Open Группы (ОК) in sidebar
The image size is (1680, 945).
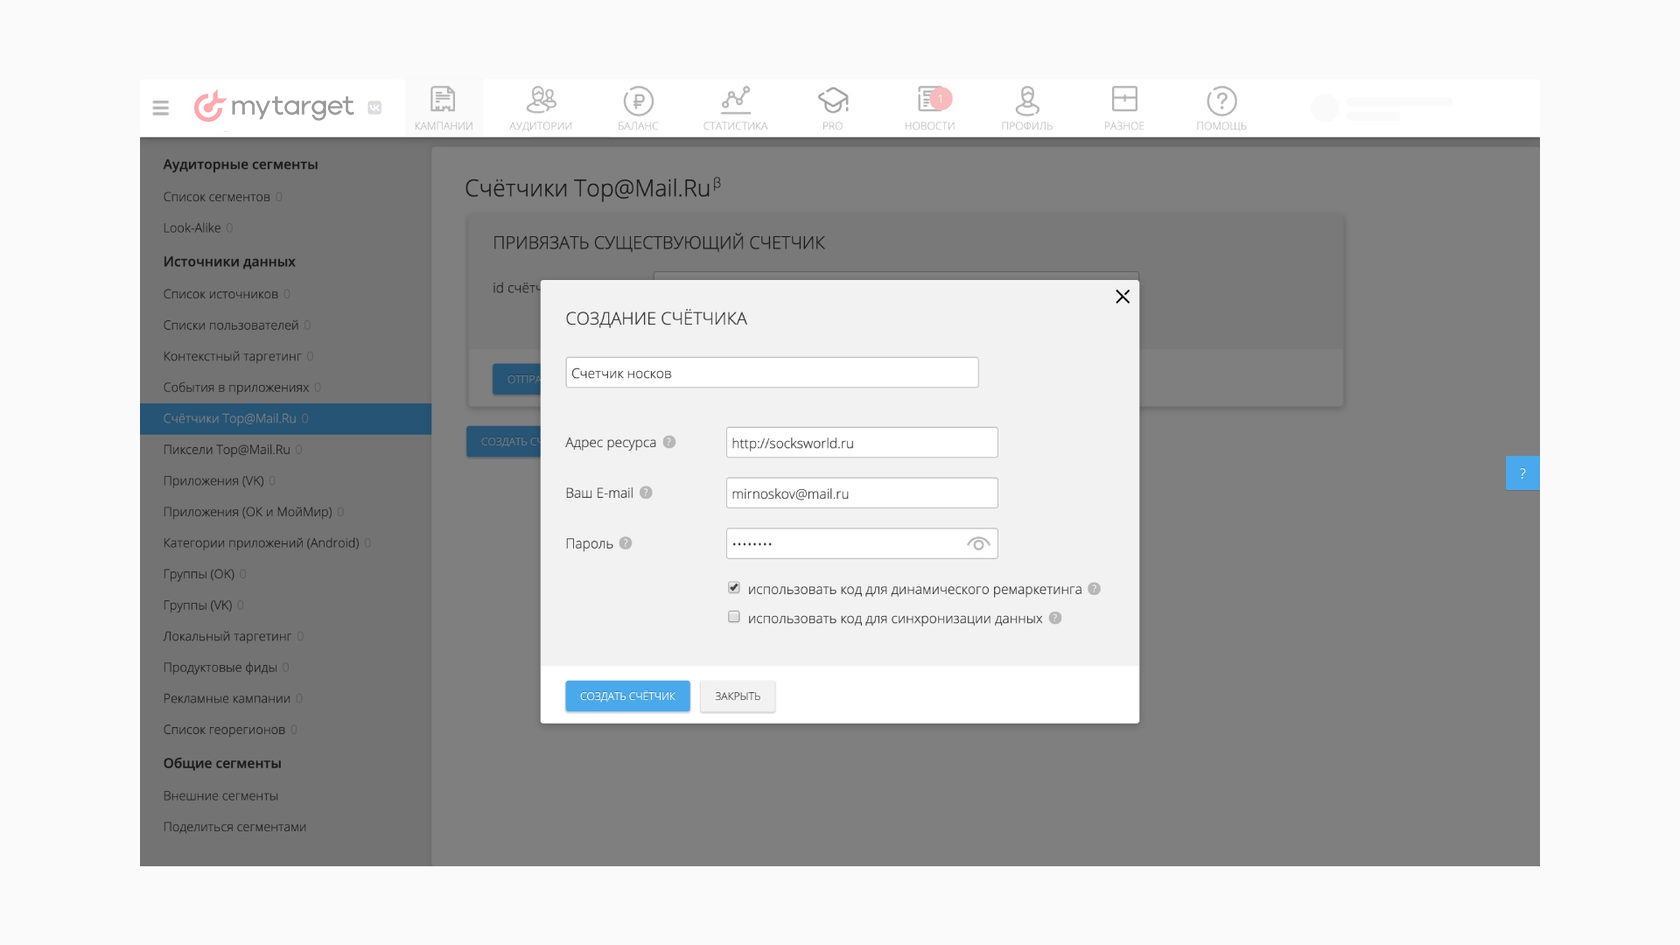[x=199, y=574]
